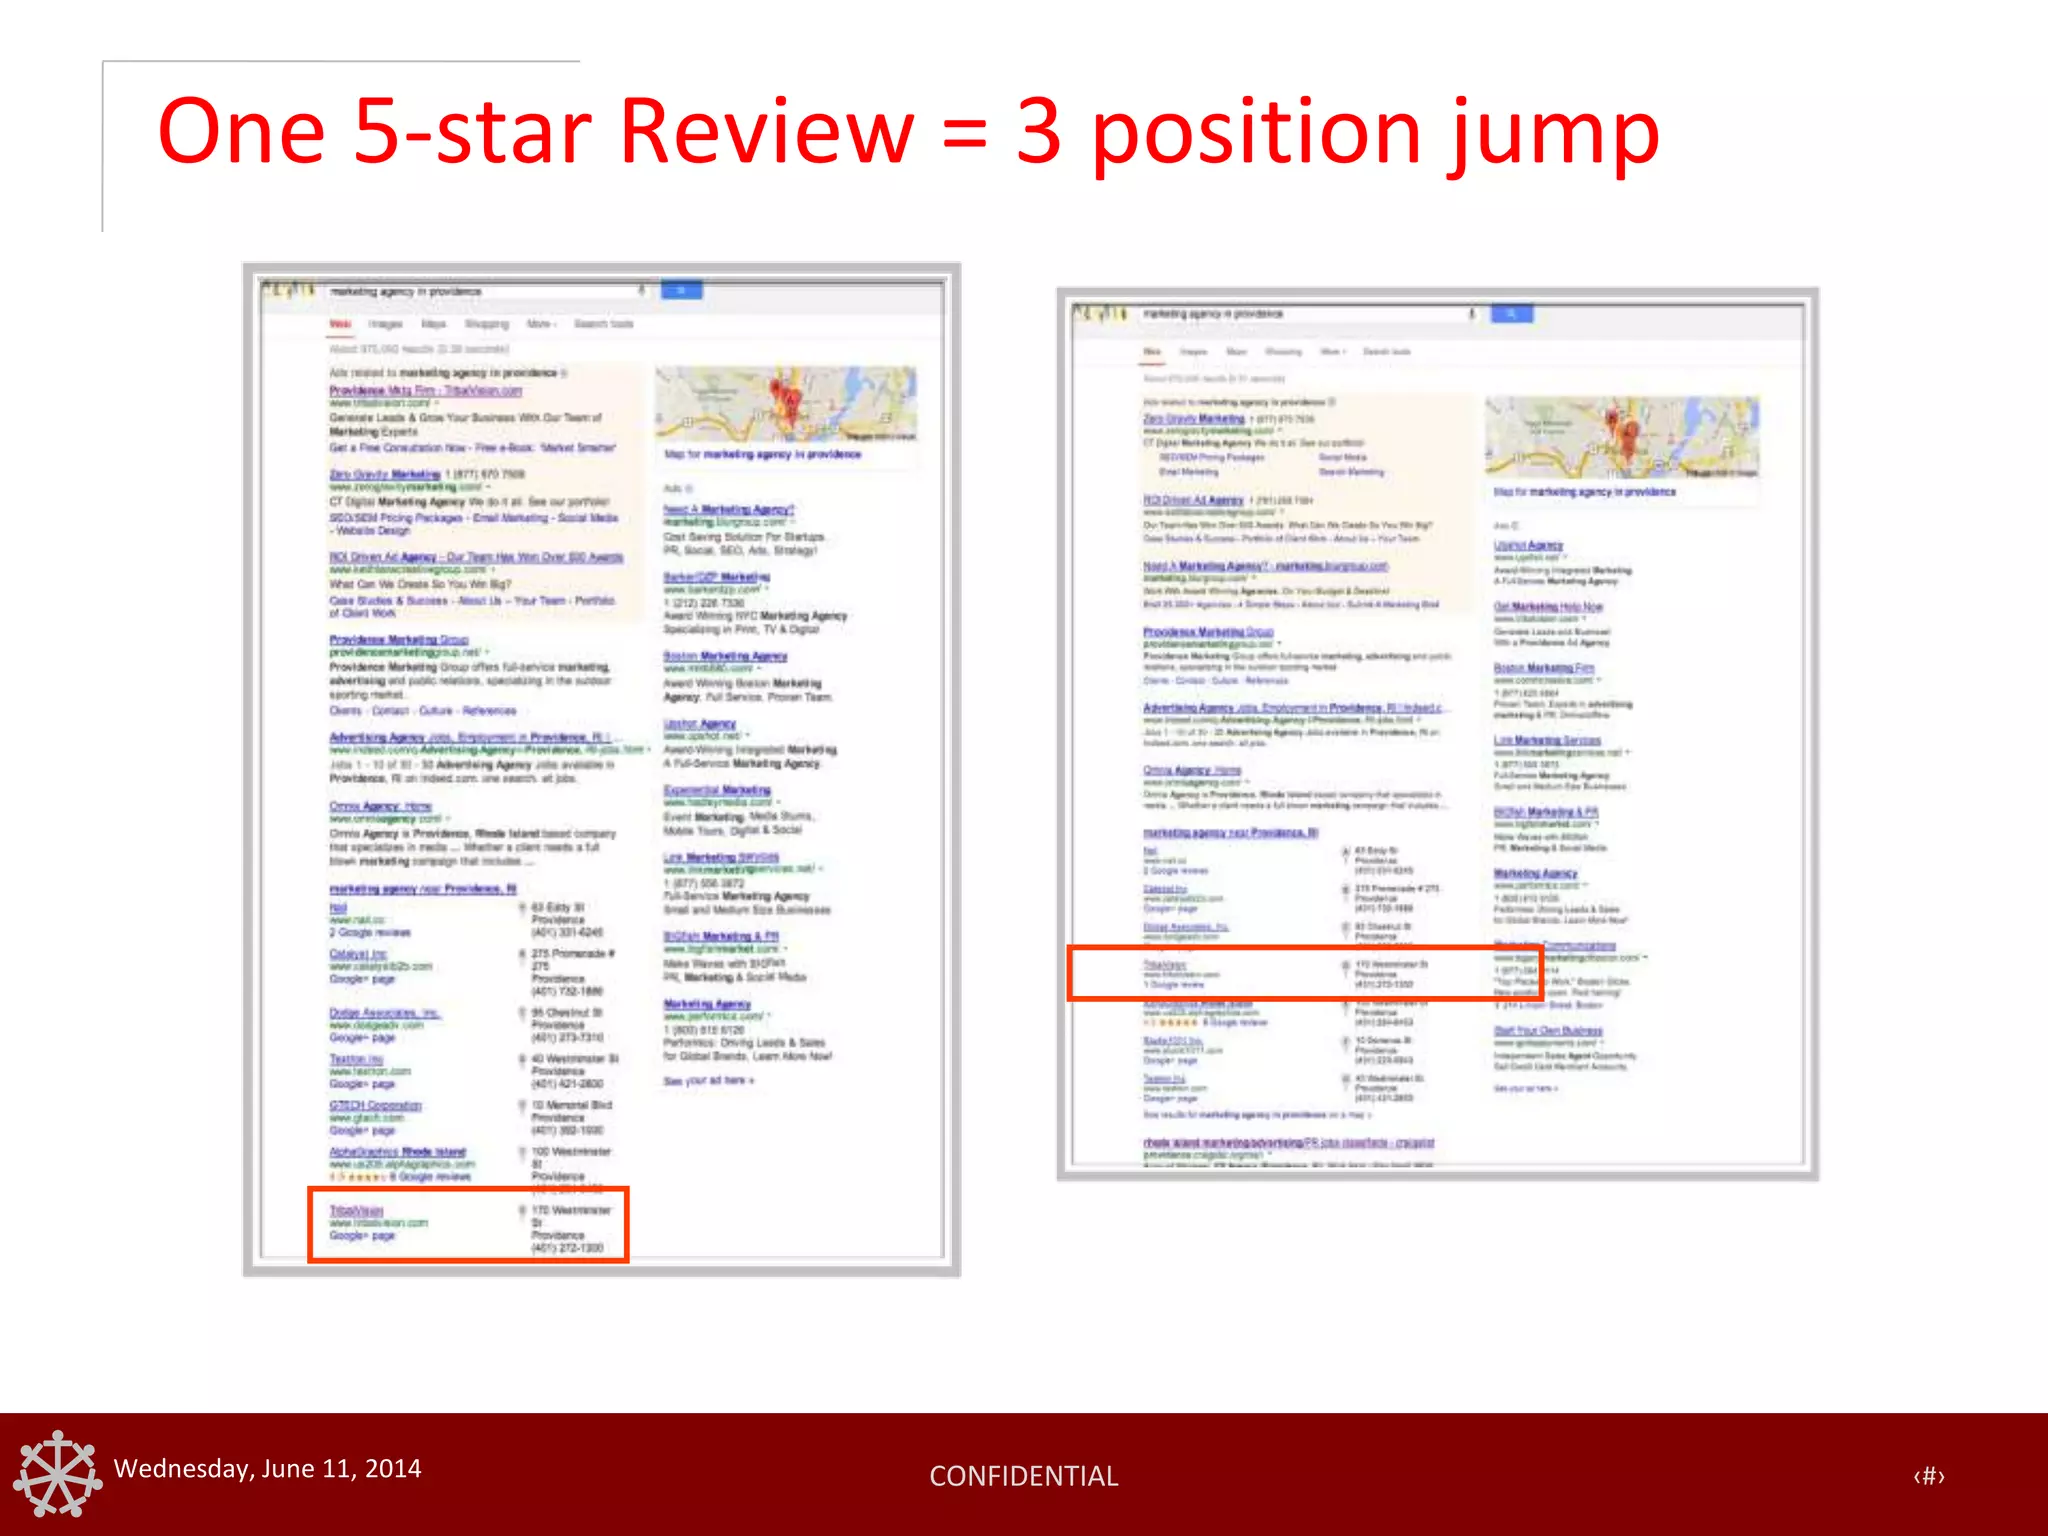Open the left screenshot map thumbnail
The width and height of the screenshot is (2048, 1536).
(x=786, y=404)
